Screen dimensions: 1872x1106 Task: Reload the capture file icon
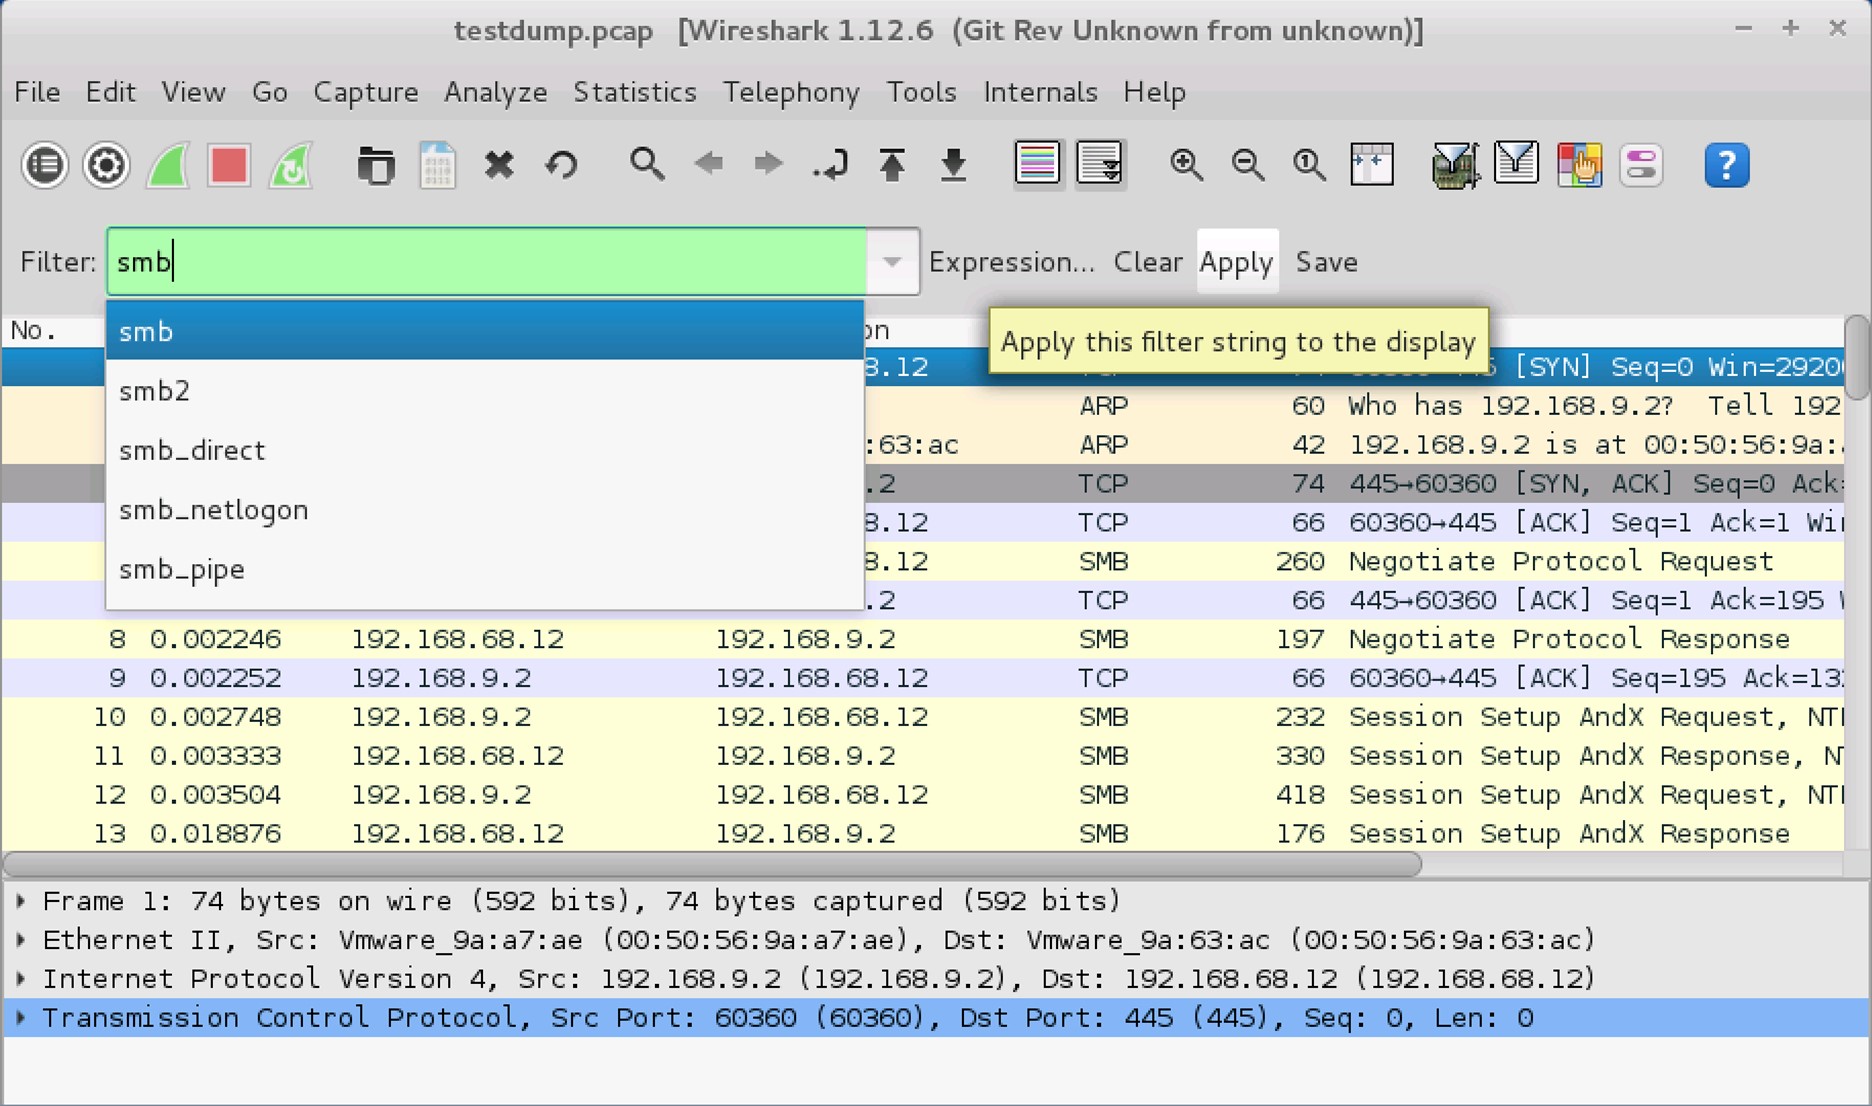click(x=561, y=165)
